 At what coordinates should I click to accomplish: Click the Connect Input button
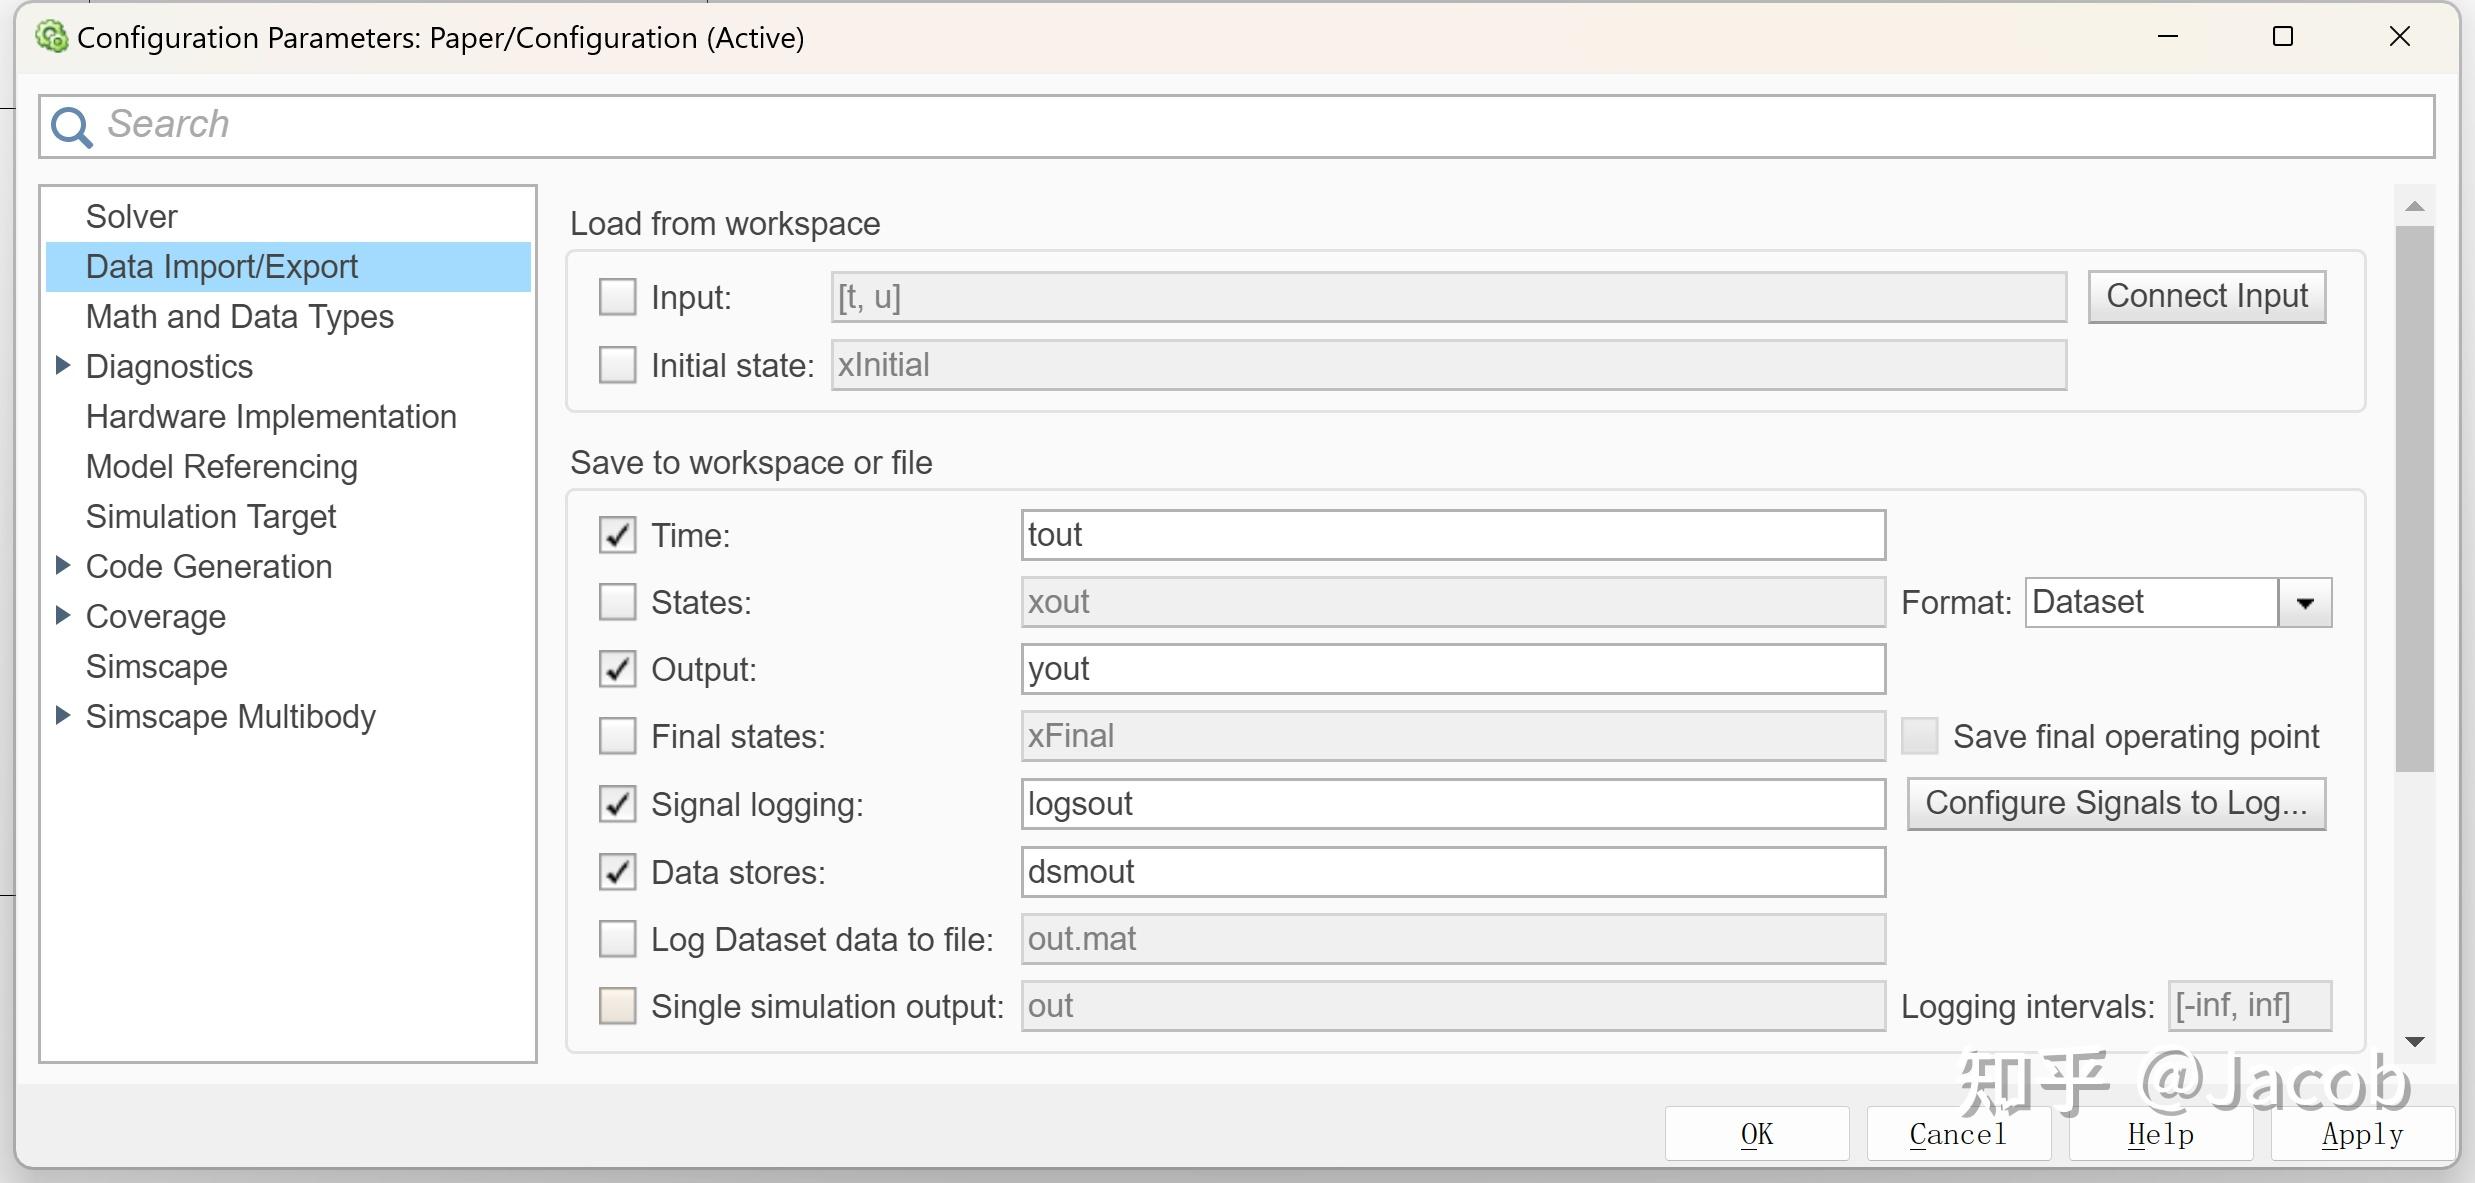pyautogui.click(x=2206, y=297)
